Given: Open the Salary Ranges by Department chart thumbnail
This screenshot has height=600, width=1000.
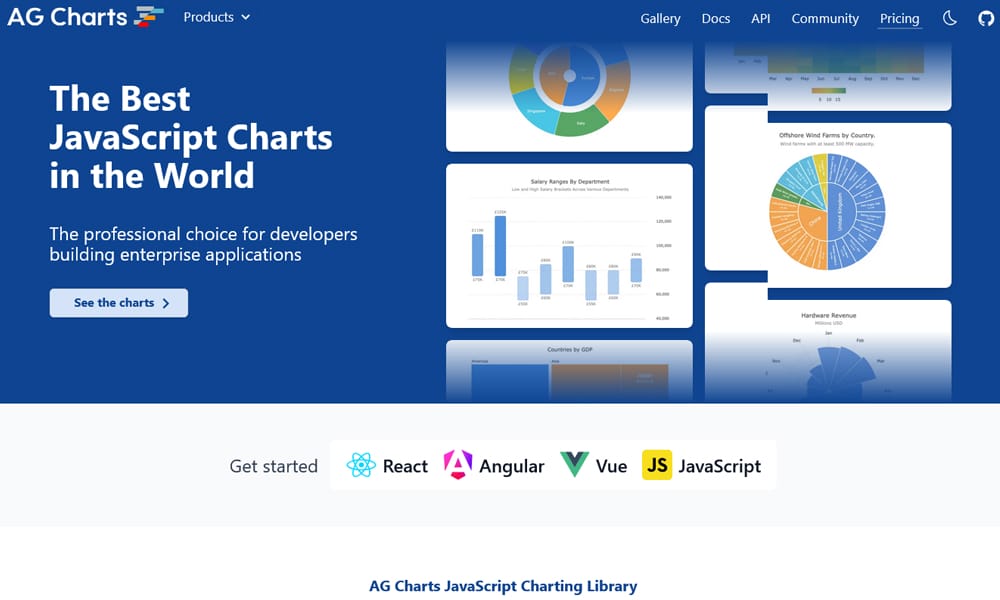Looking at the screenshot, I should click(x=568, y=245).
